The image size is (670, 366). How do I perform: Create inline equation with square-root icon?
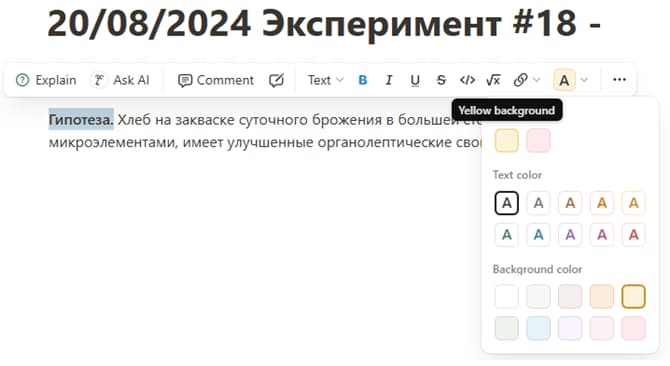[493, 80]
